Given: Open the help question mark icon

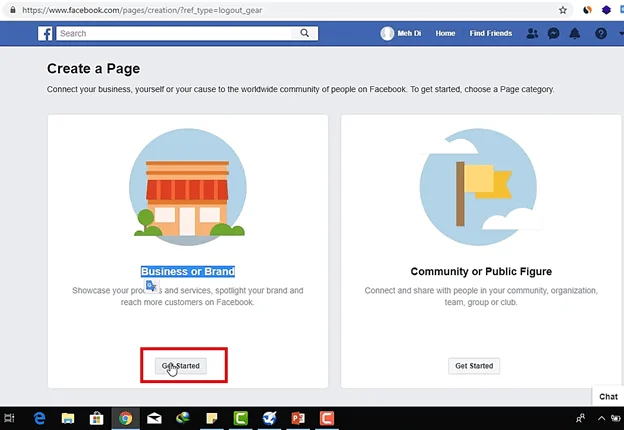Looking at the screenshot, I should click(600, 33).
